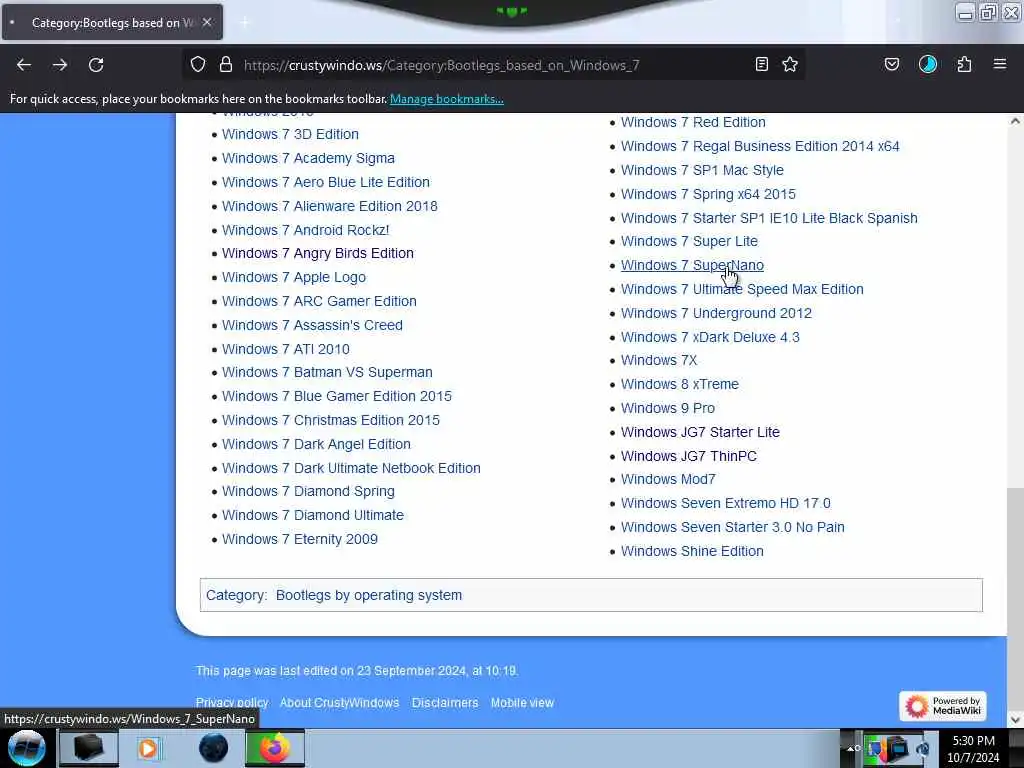The height and width of the screenshot is (768, 1024).
Task: Click the page vertical scrollbar thumb
Action: click(1015, 597)
